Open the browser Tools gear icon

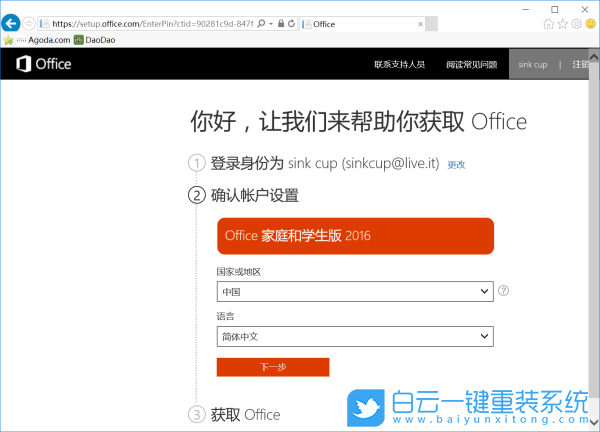(x=576, y=24)
